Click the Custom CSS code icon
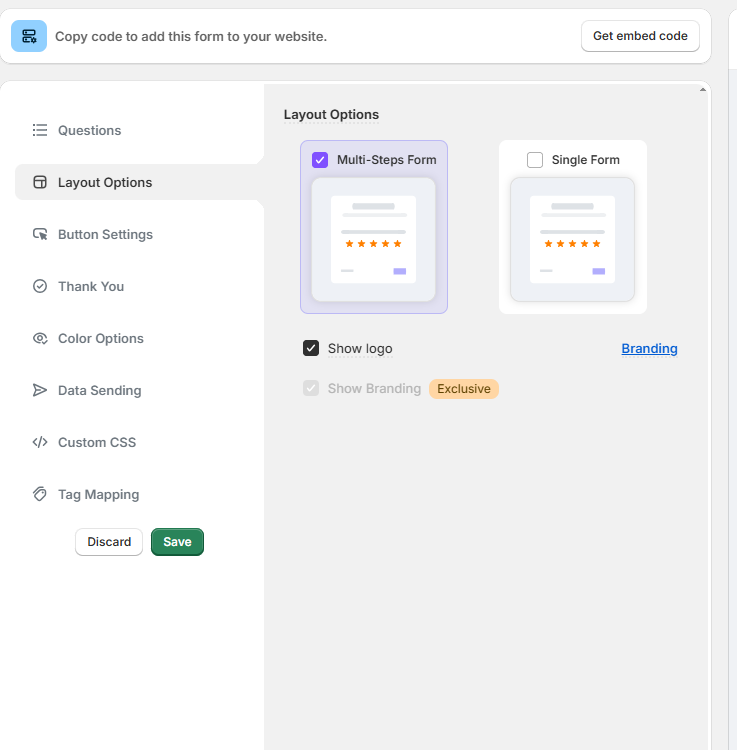737x750 pixels. (40, 442)
